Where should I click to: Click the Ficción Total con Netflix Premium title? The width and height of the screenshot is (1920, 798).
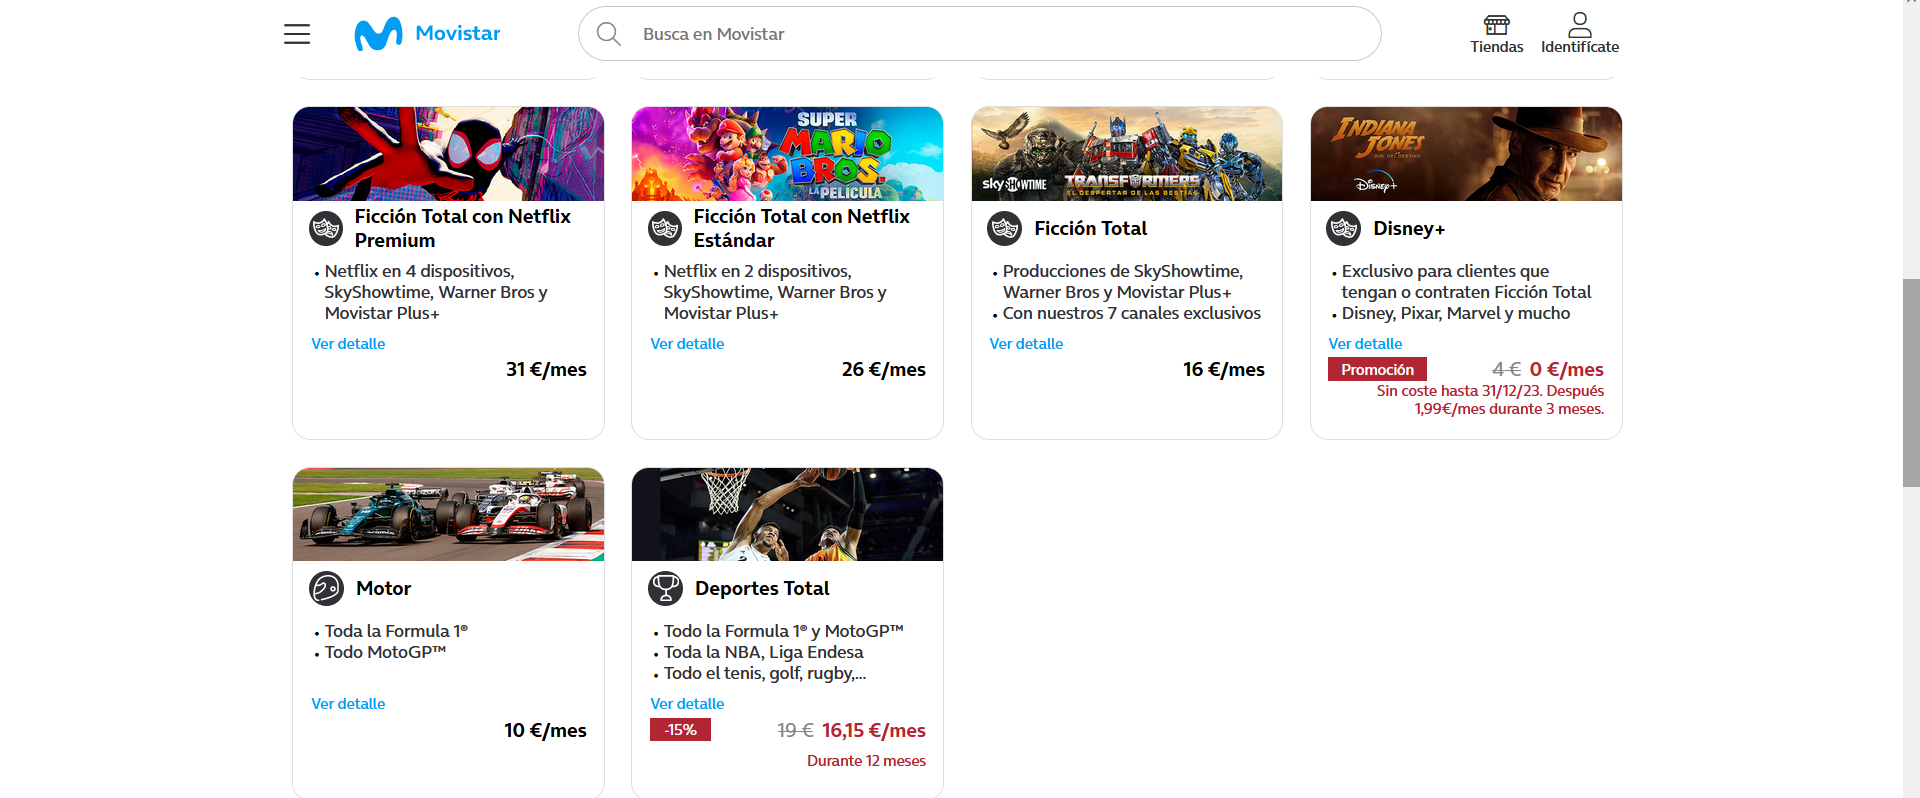463,228
